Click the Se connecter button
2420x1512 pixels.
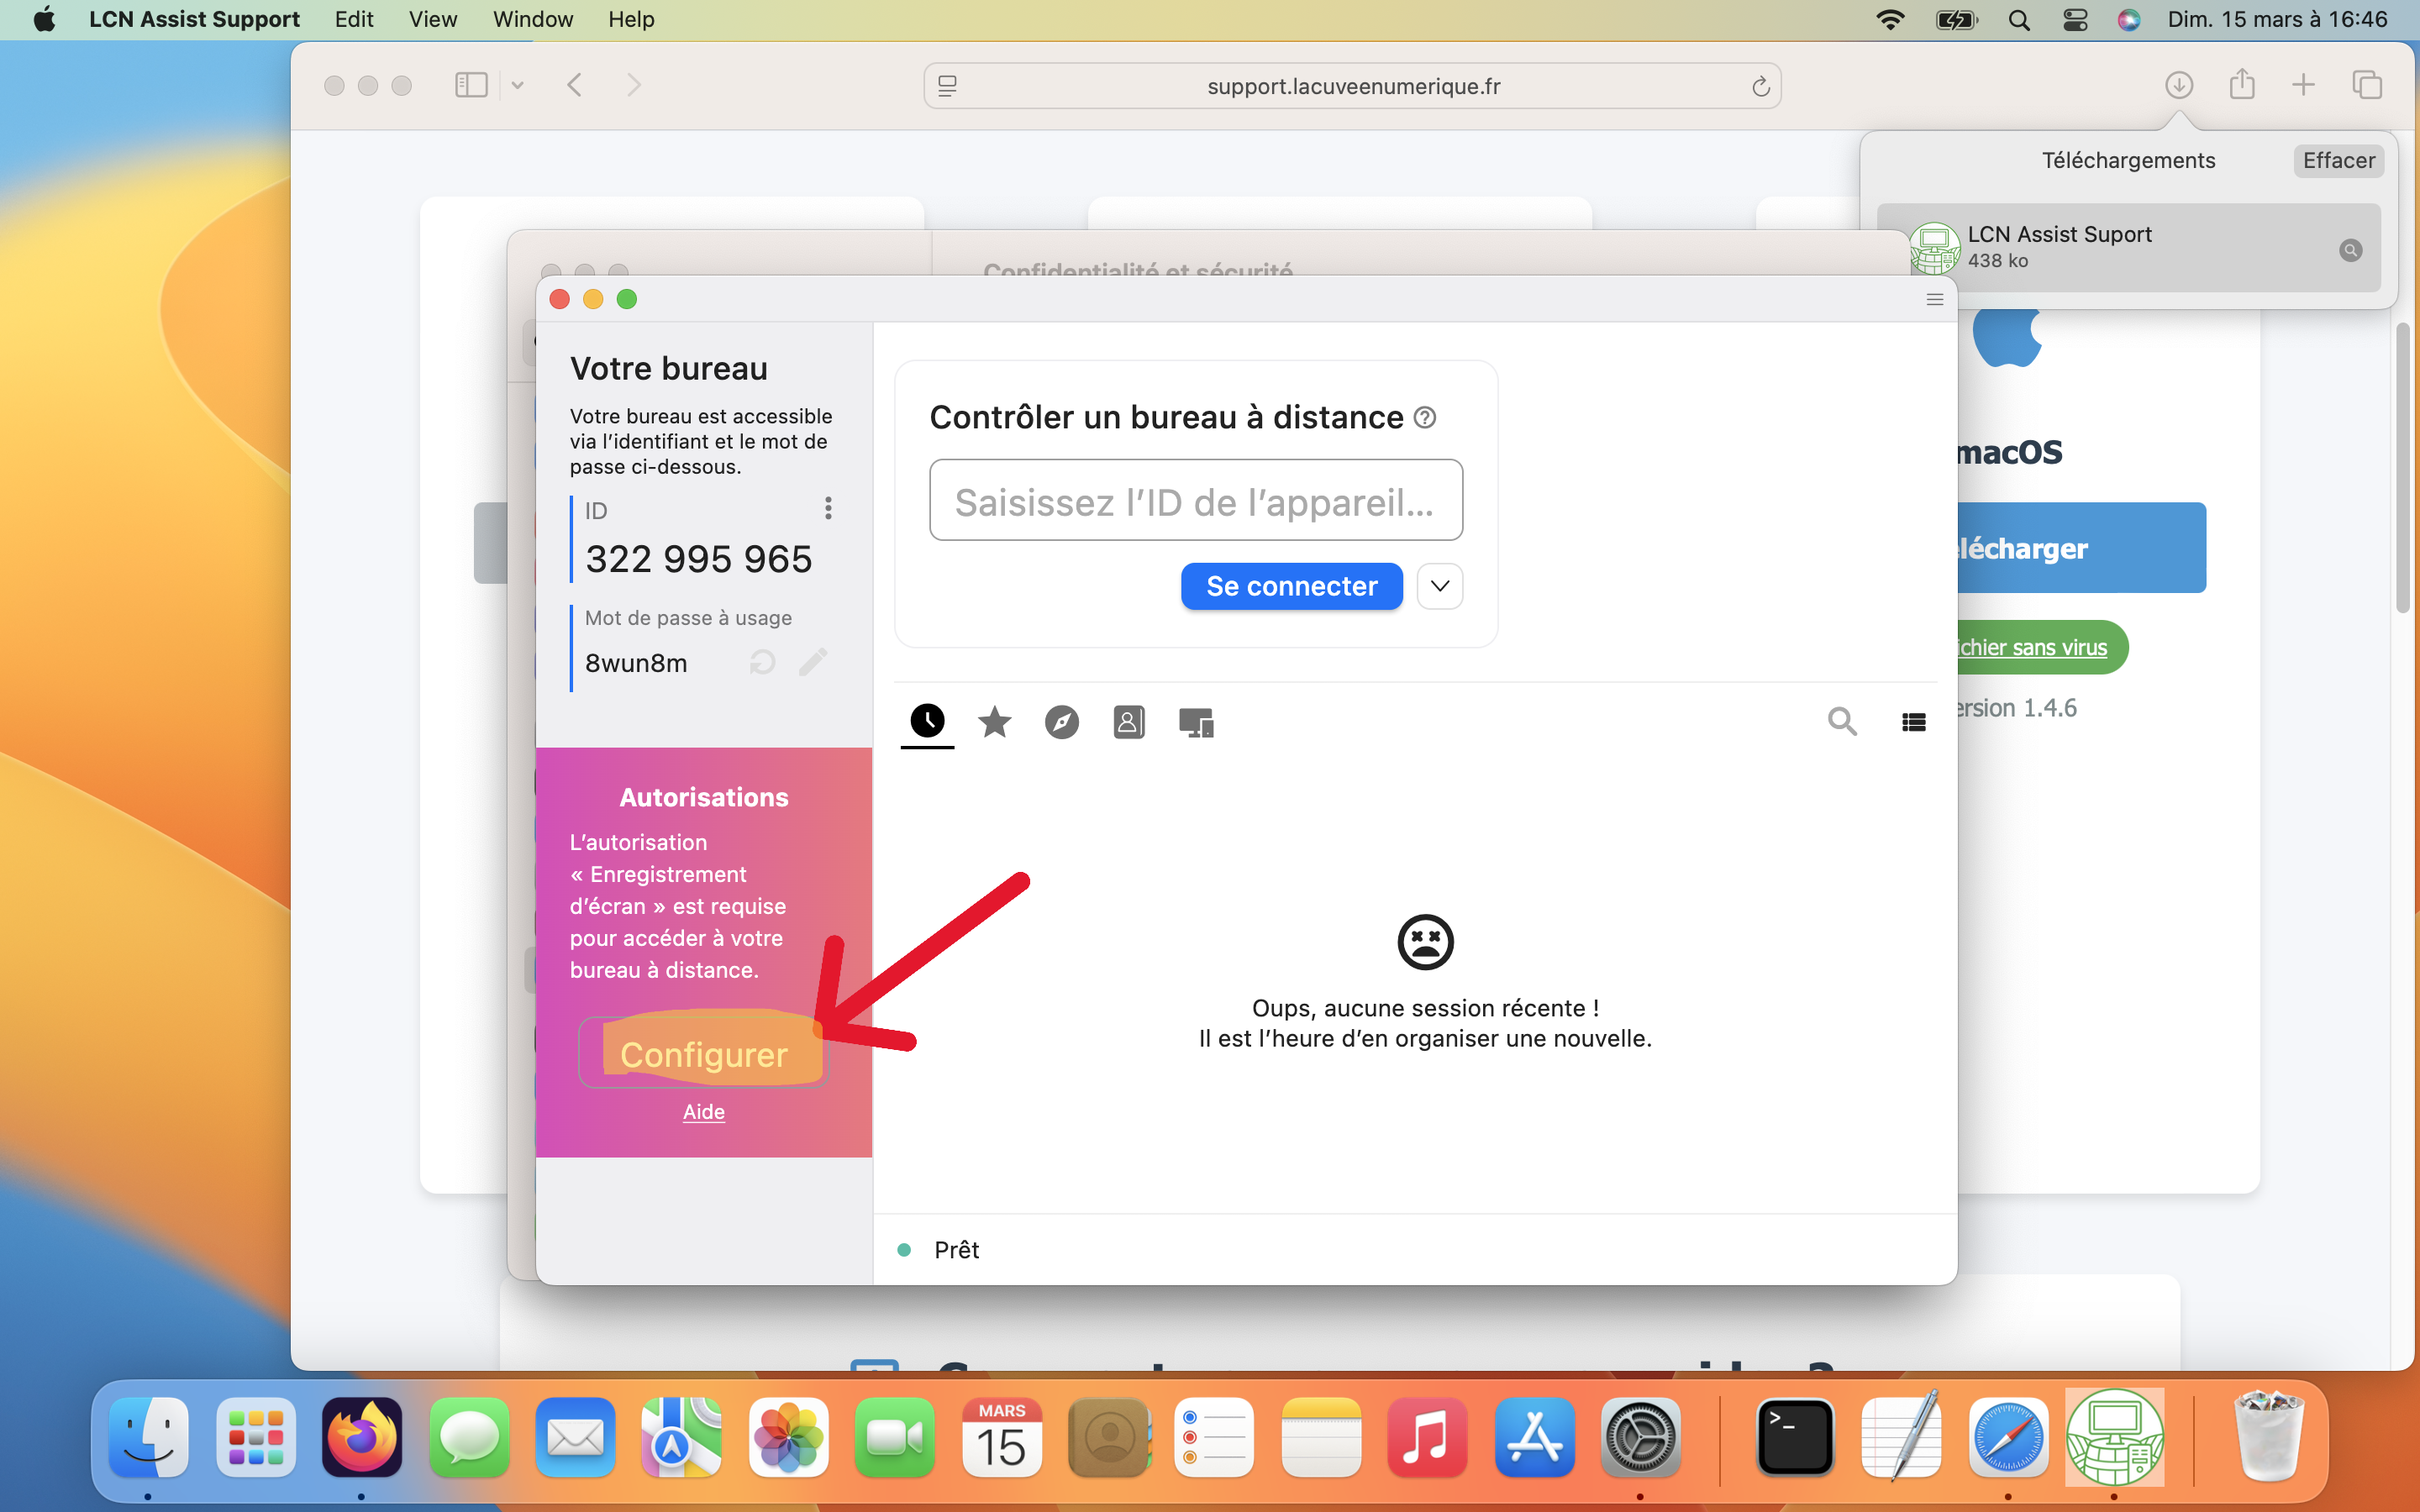pyautogui.click(x=1291, y=586)
